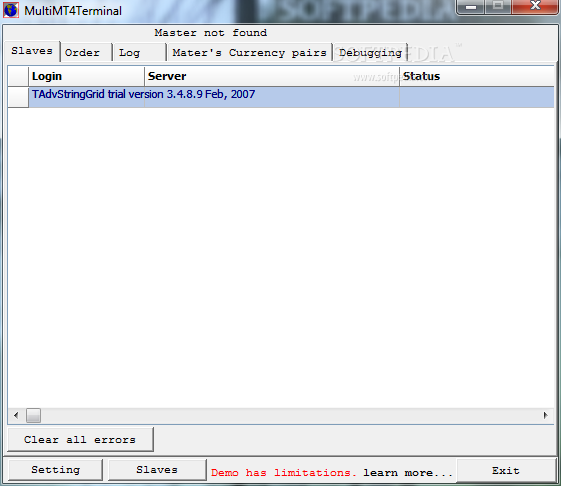
Task: Click the right arrow of horizontal scrollbar
Action: tap(546, 415)
